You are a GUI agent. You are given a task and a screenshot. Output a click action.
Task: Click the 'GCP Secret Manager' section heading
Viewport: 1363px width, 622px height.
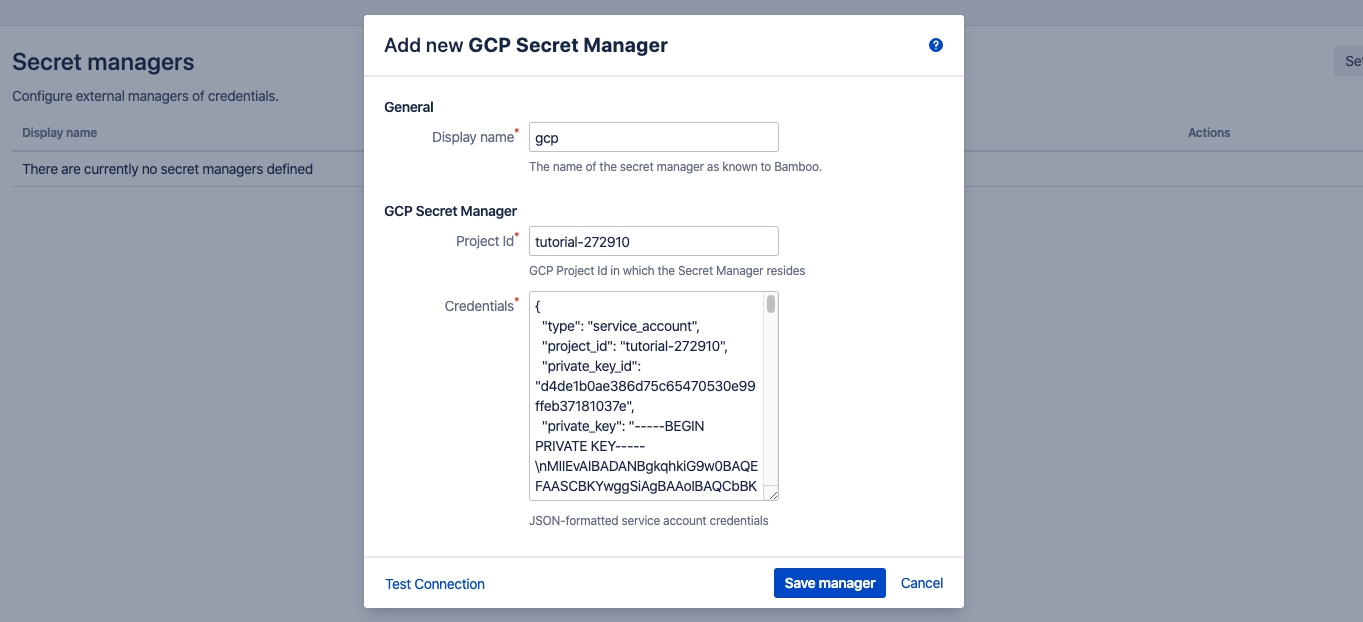point(451,211)
